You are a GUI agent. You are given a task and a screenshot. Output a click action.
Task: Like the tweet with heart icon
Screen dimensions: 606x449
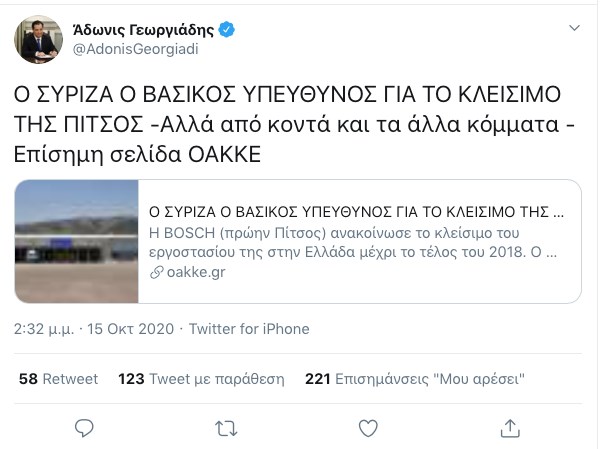point(368,428)
